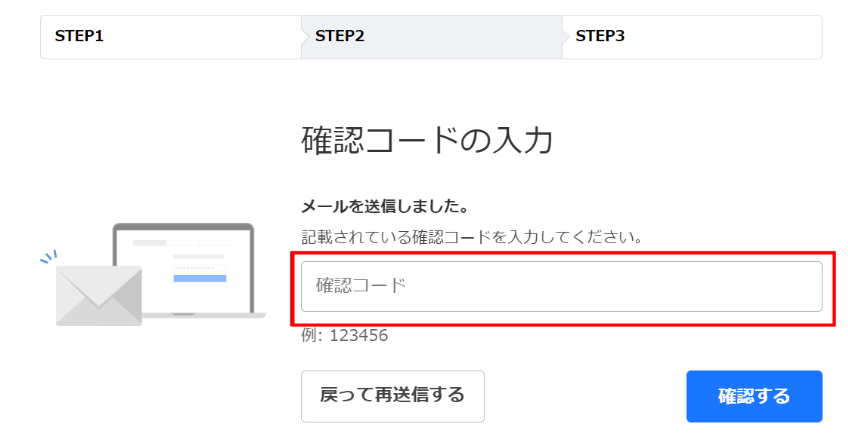Image resolution: width=848 pixels, height=440 pixels.
Task: Click the arrow divider between STEP1 and STEP2
Action: click(304, 37)
